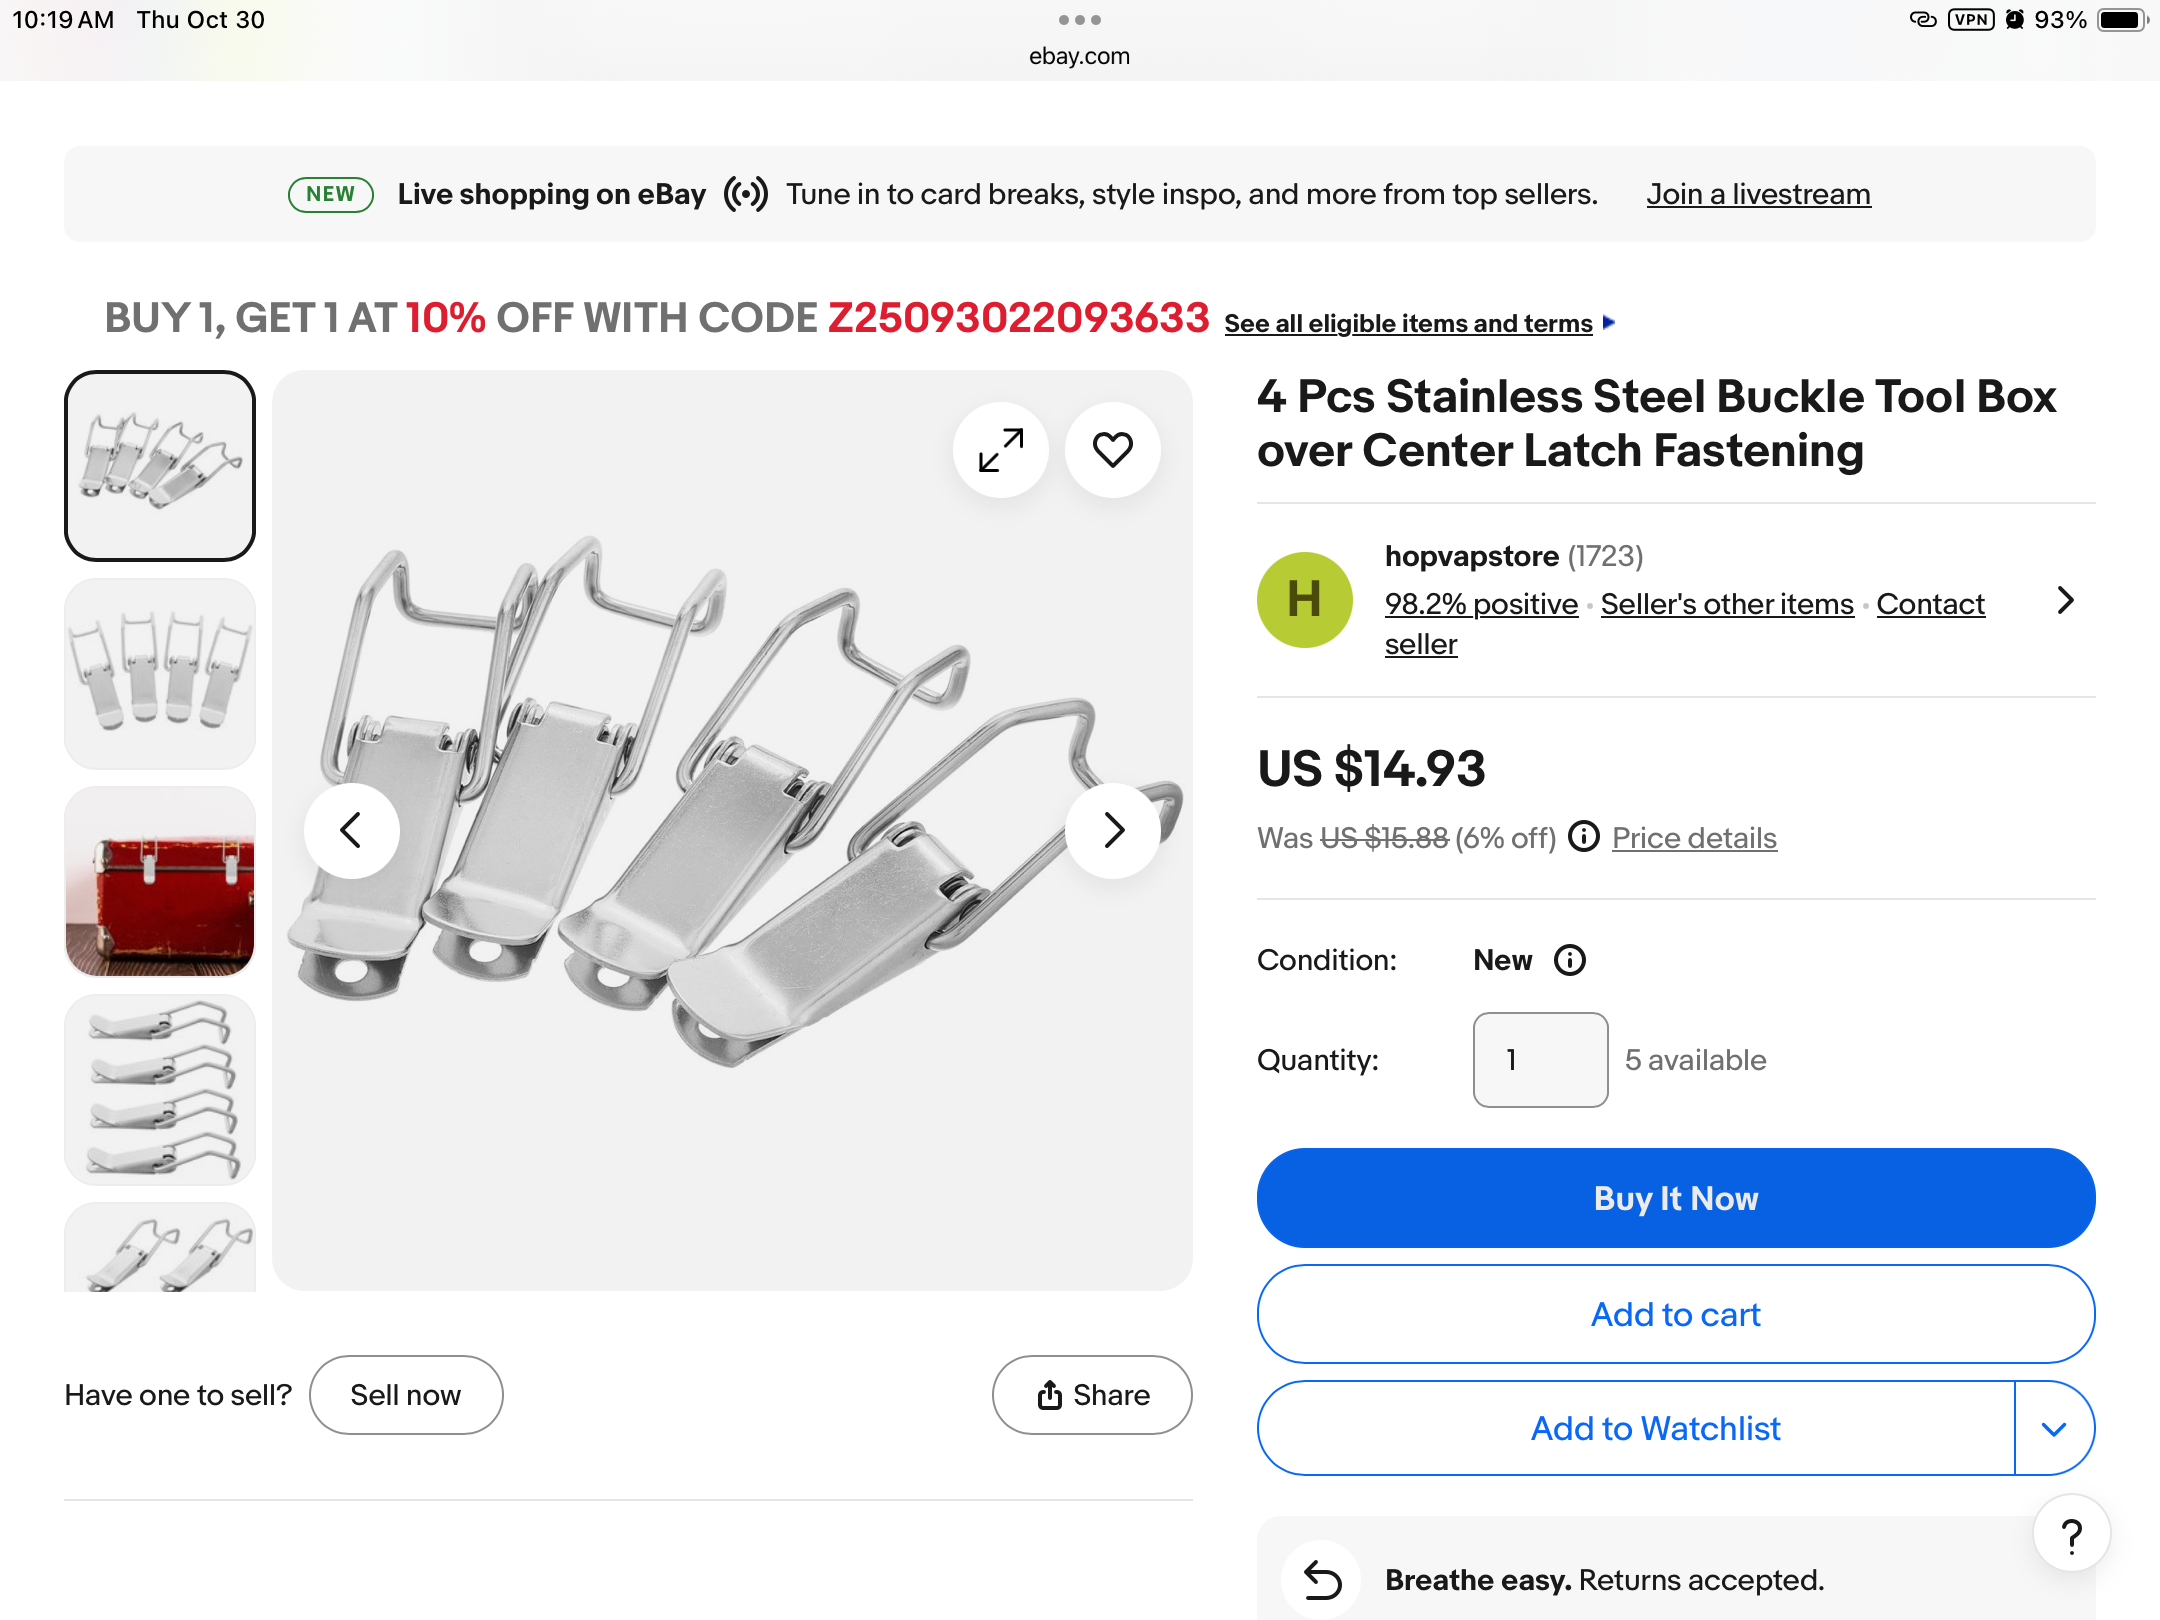
Task: Click the Sell now button
Action: [x=406, y=1395]
